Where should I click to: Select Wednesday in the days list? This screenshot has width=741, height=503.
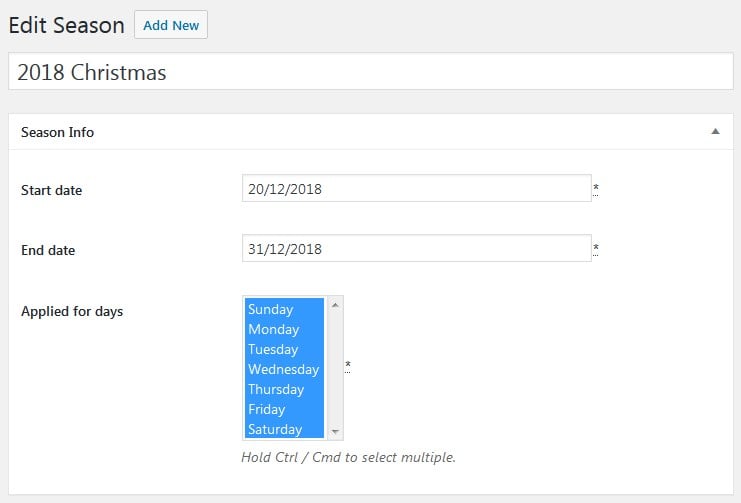[284, 369]
